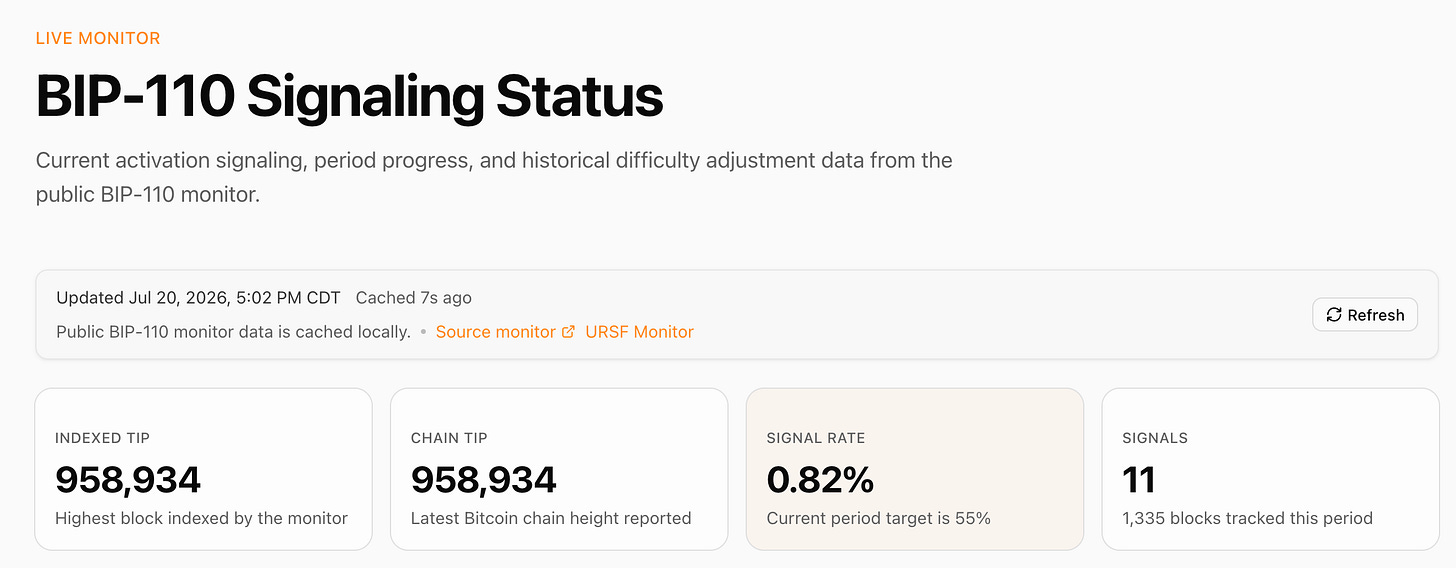Select the INDEXED TIP card label
The height and width of the screenshot is (568, 1456).
pyautogui.click(x=103, y=438)
